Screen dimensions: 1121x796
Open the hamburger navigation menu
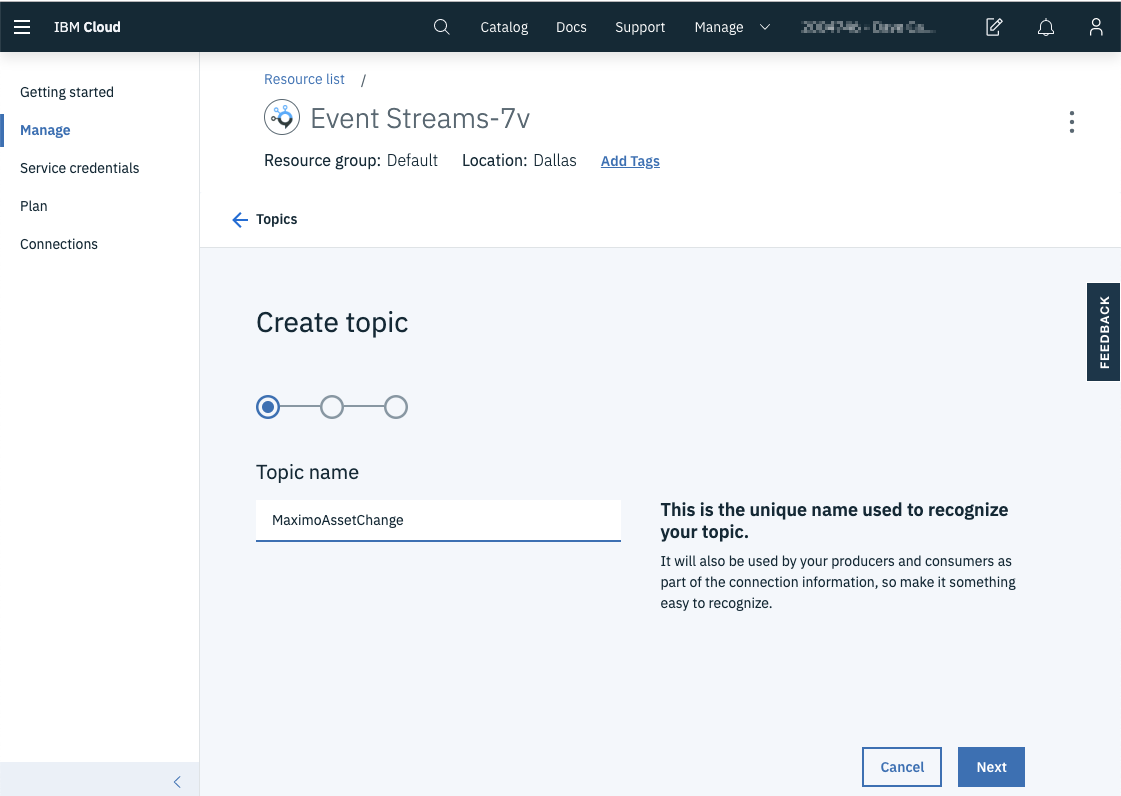point(22,27)
